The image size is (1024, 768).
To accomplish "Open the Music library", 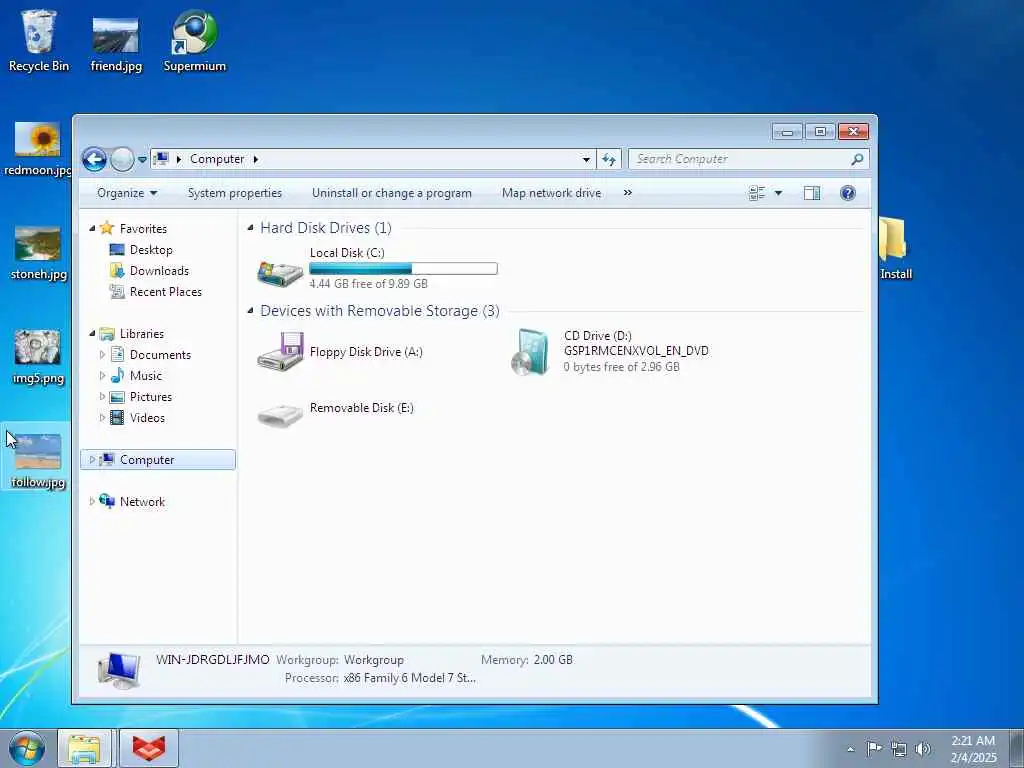I will [146, 376].
